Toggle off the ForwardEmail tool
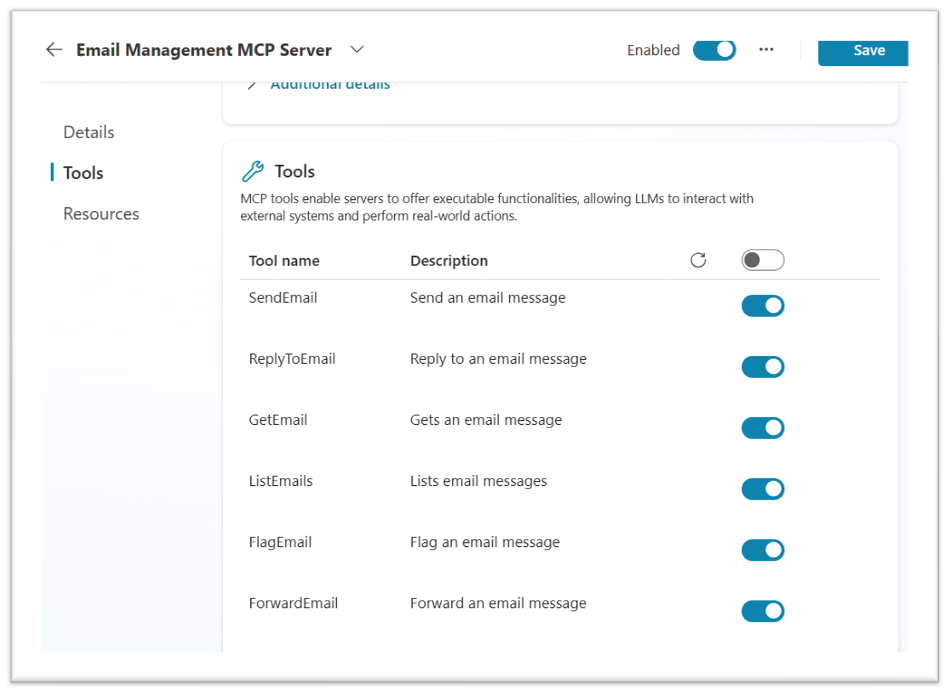The height and width of the screenshot is (694, 948). (762, 611)
